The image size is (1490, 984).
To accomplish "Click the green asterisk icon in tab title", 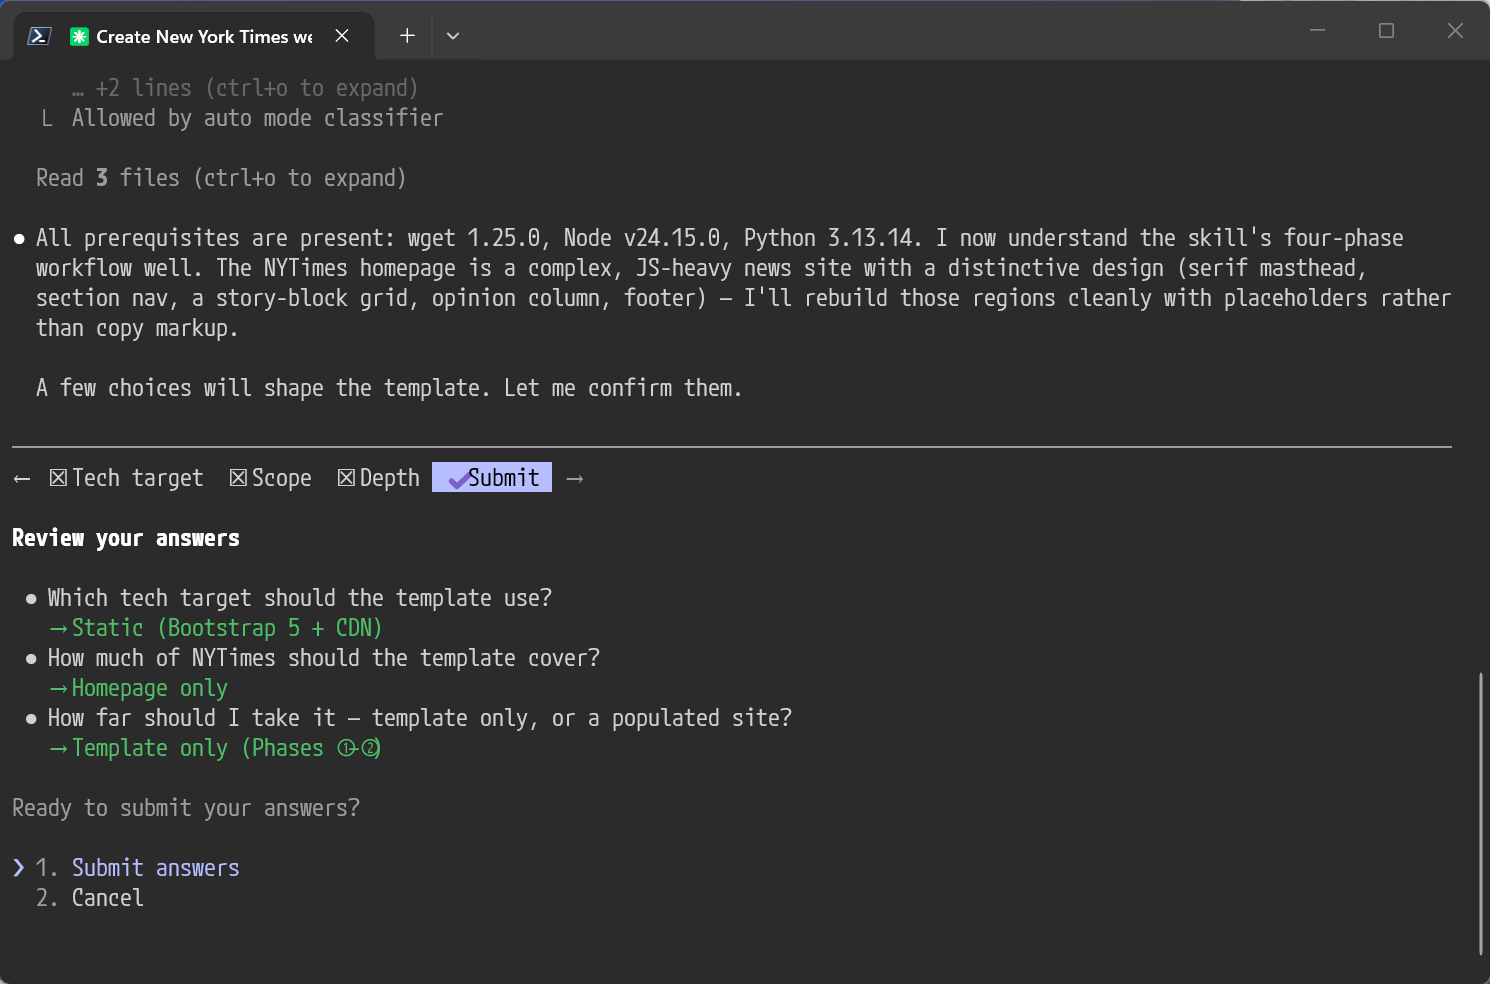I will pyautogui.click(x=79, y=37).
